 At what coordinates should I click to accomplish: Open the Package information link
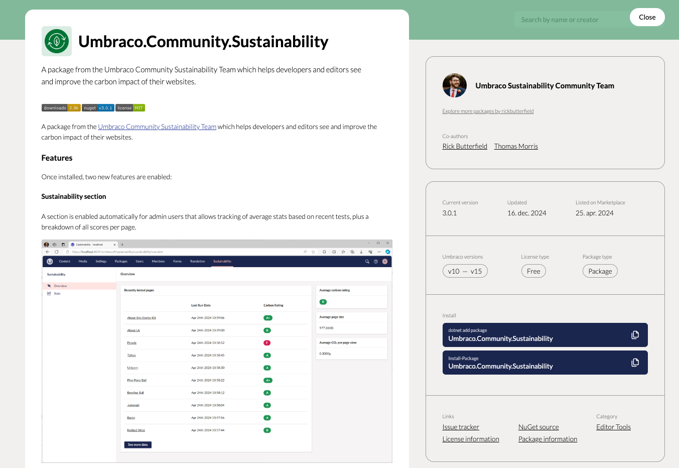coord(547,439)
